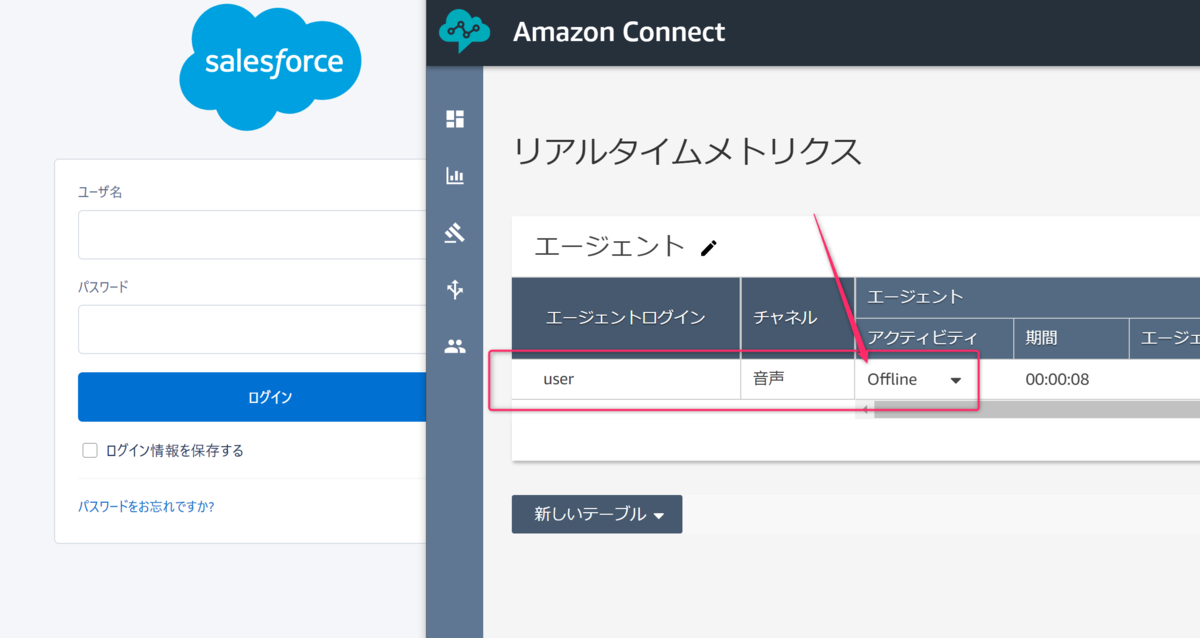Click the horizontal scrollbar of the agent table
The width and height of the screenshot is (1200, 638).
[1037, 409]
